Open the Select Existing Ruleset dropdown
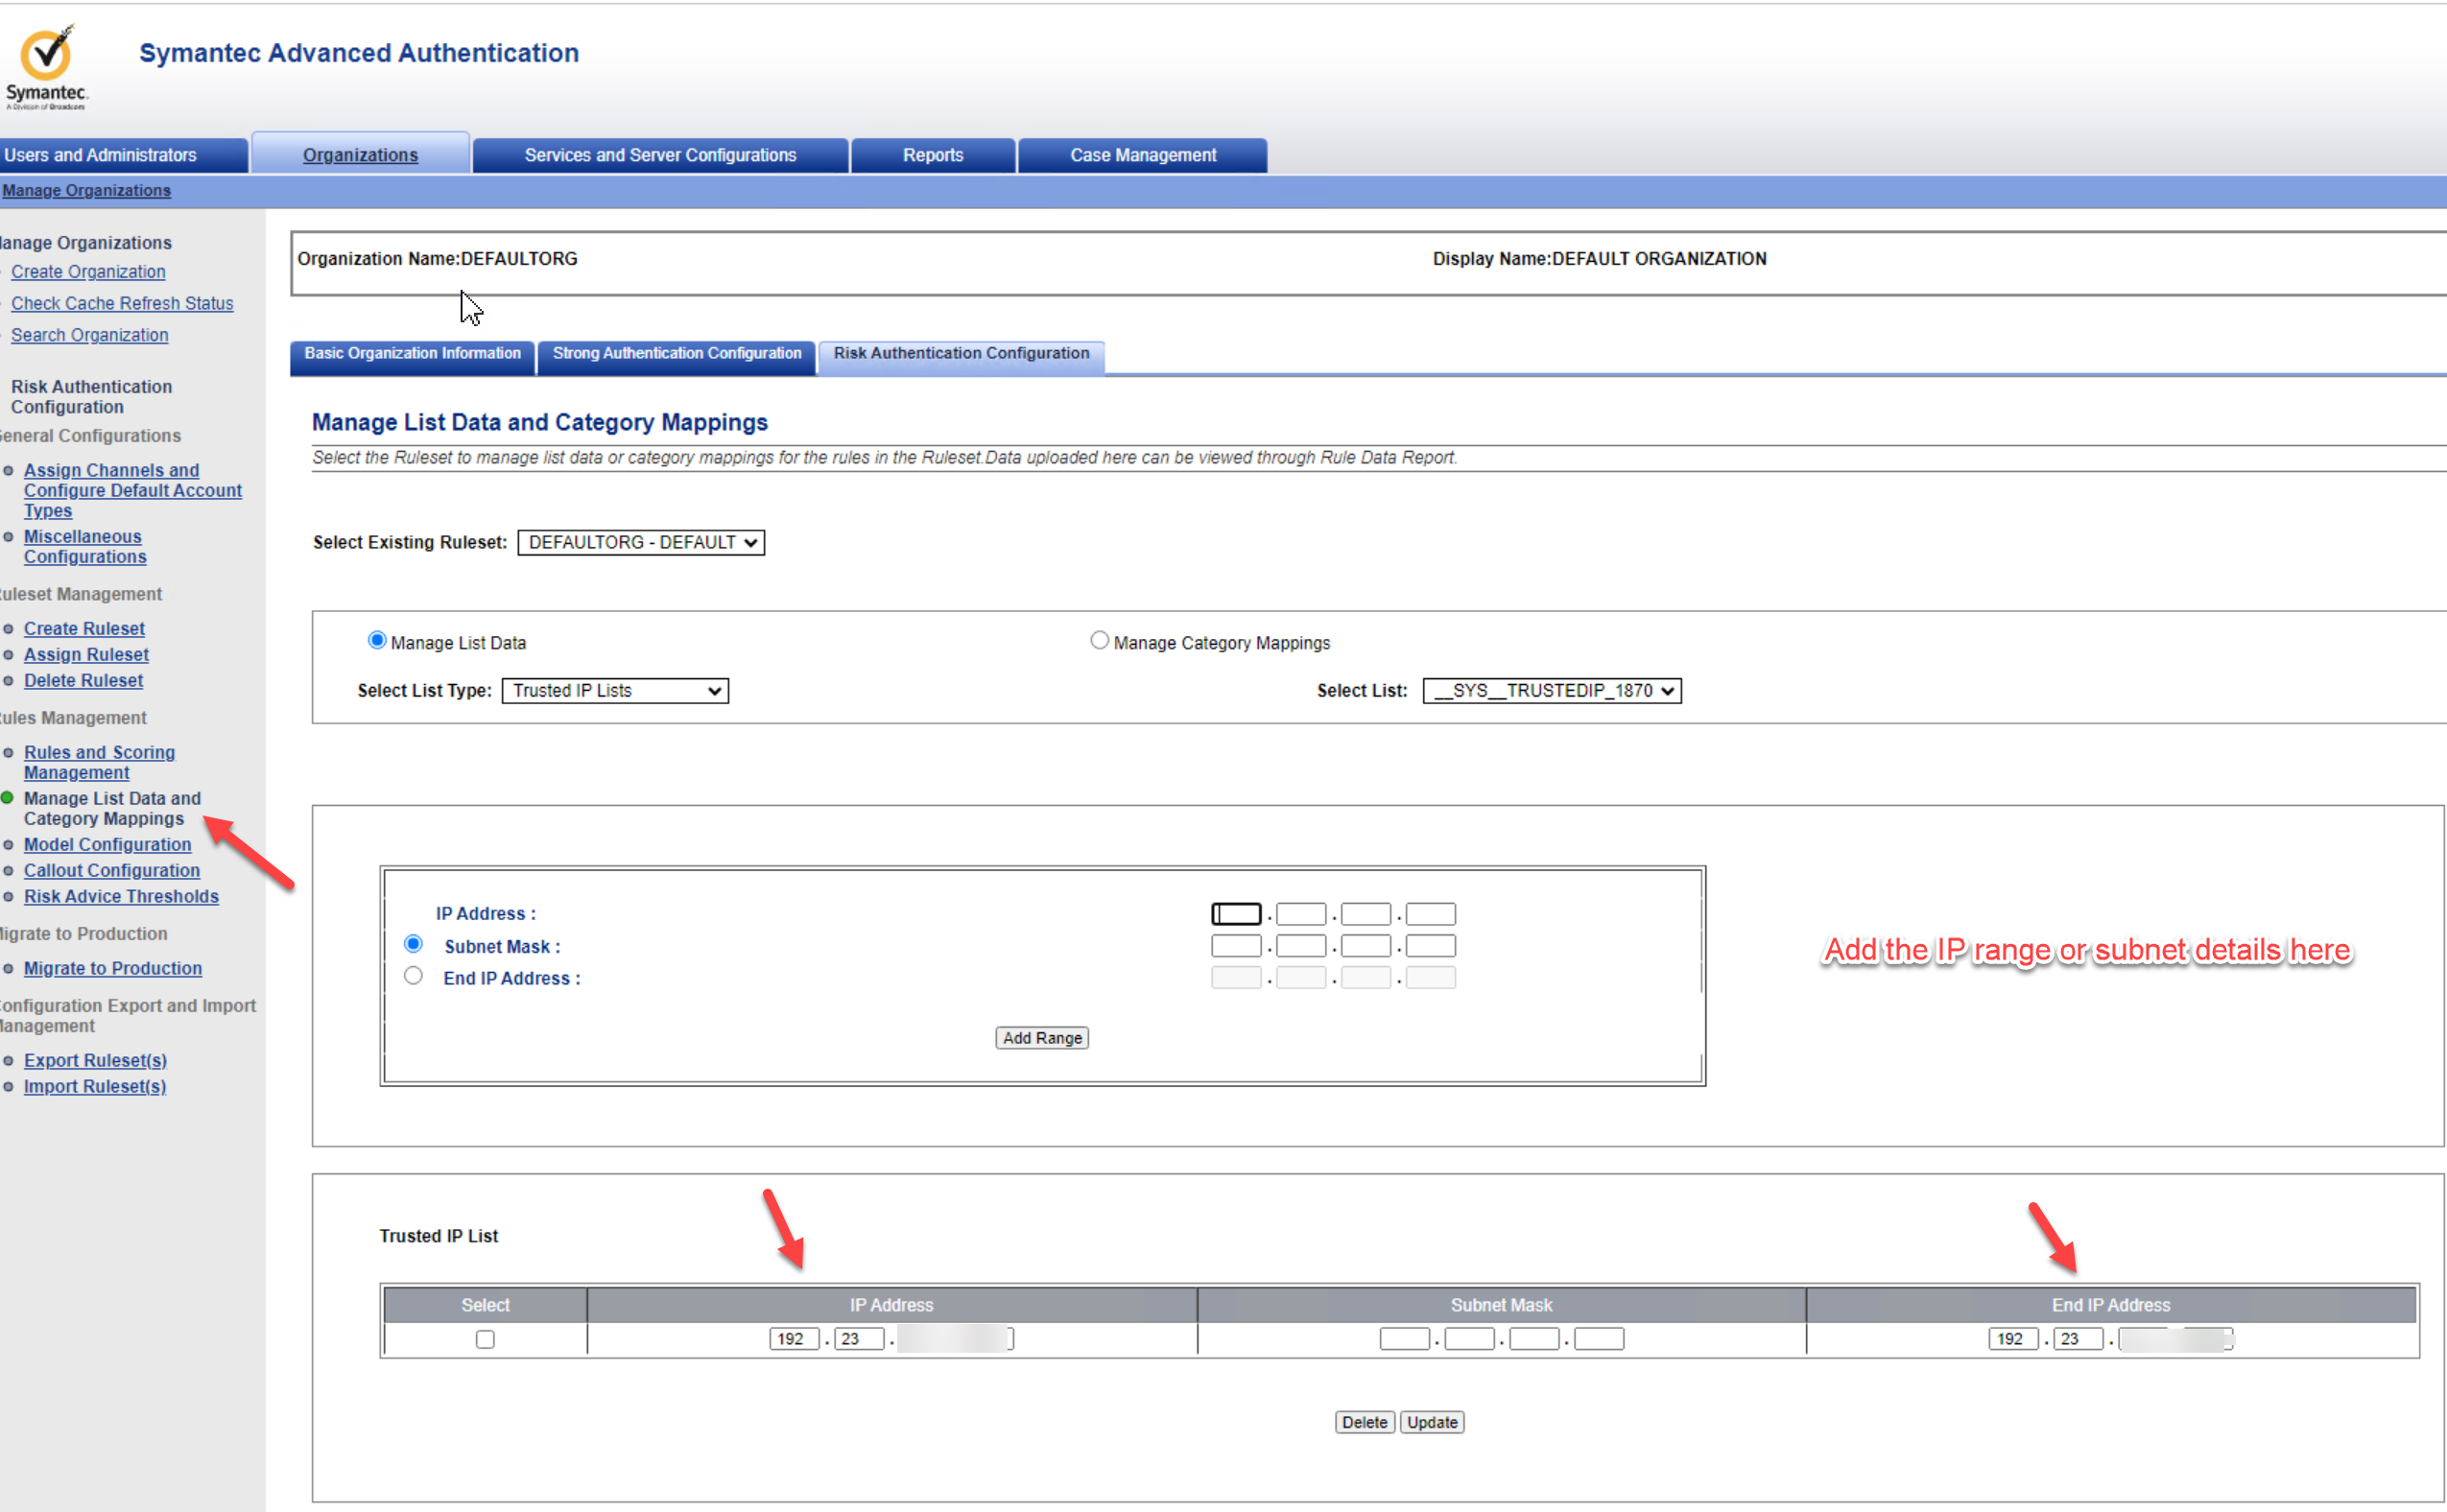2447x1512 pixels. tap(641, 542)
